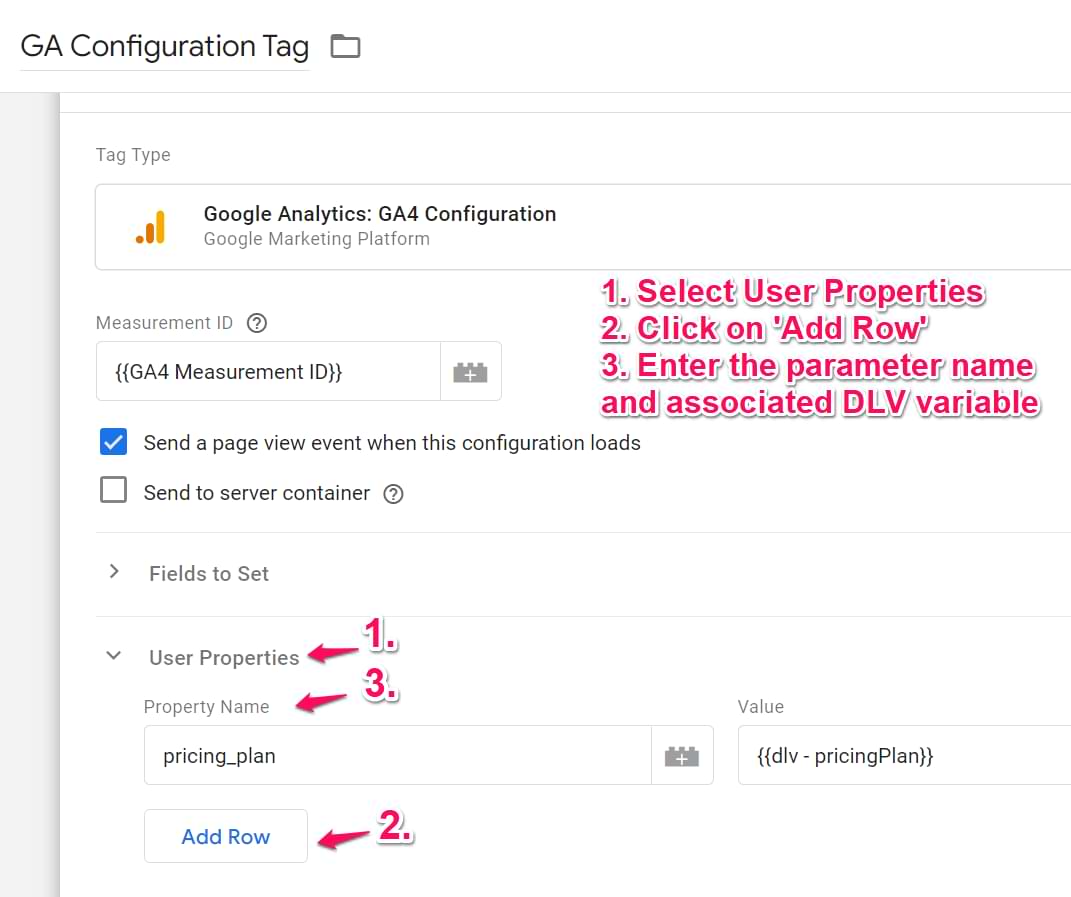The width and height of the screenshot is (1071, 897).
Task: Open the Measurement ID help tooltip icon
Action: click(256, 323)
